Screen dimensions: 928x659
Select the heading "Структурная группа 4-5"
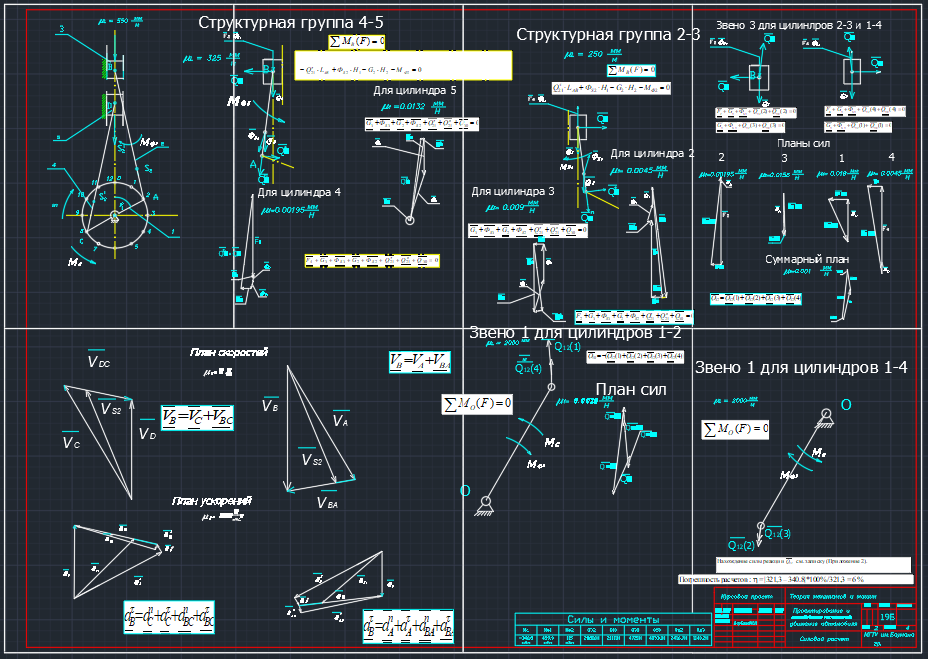291,22
